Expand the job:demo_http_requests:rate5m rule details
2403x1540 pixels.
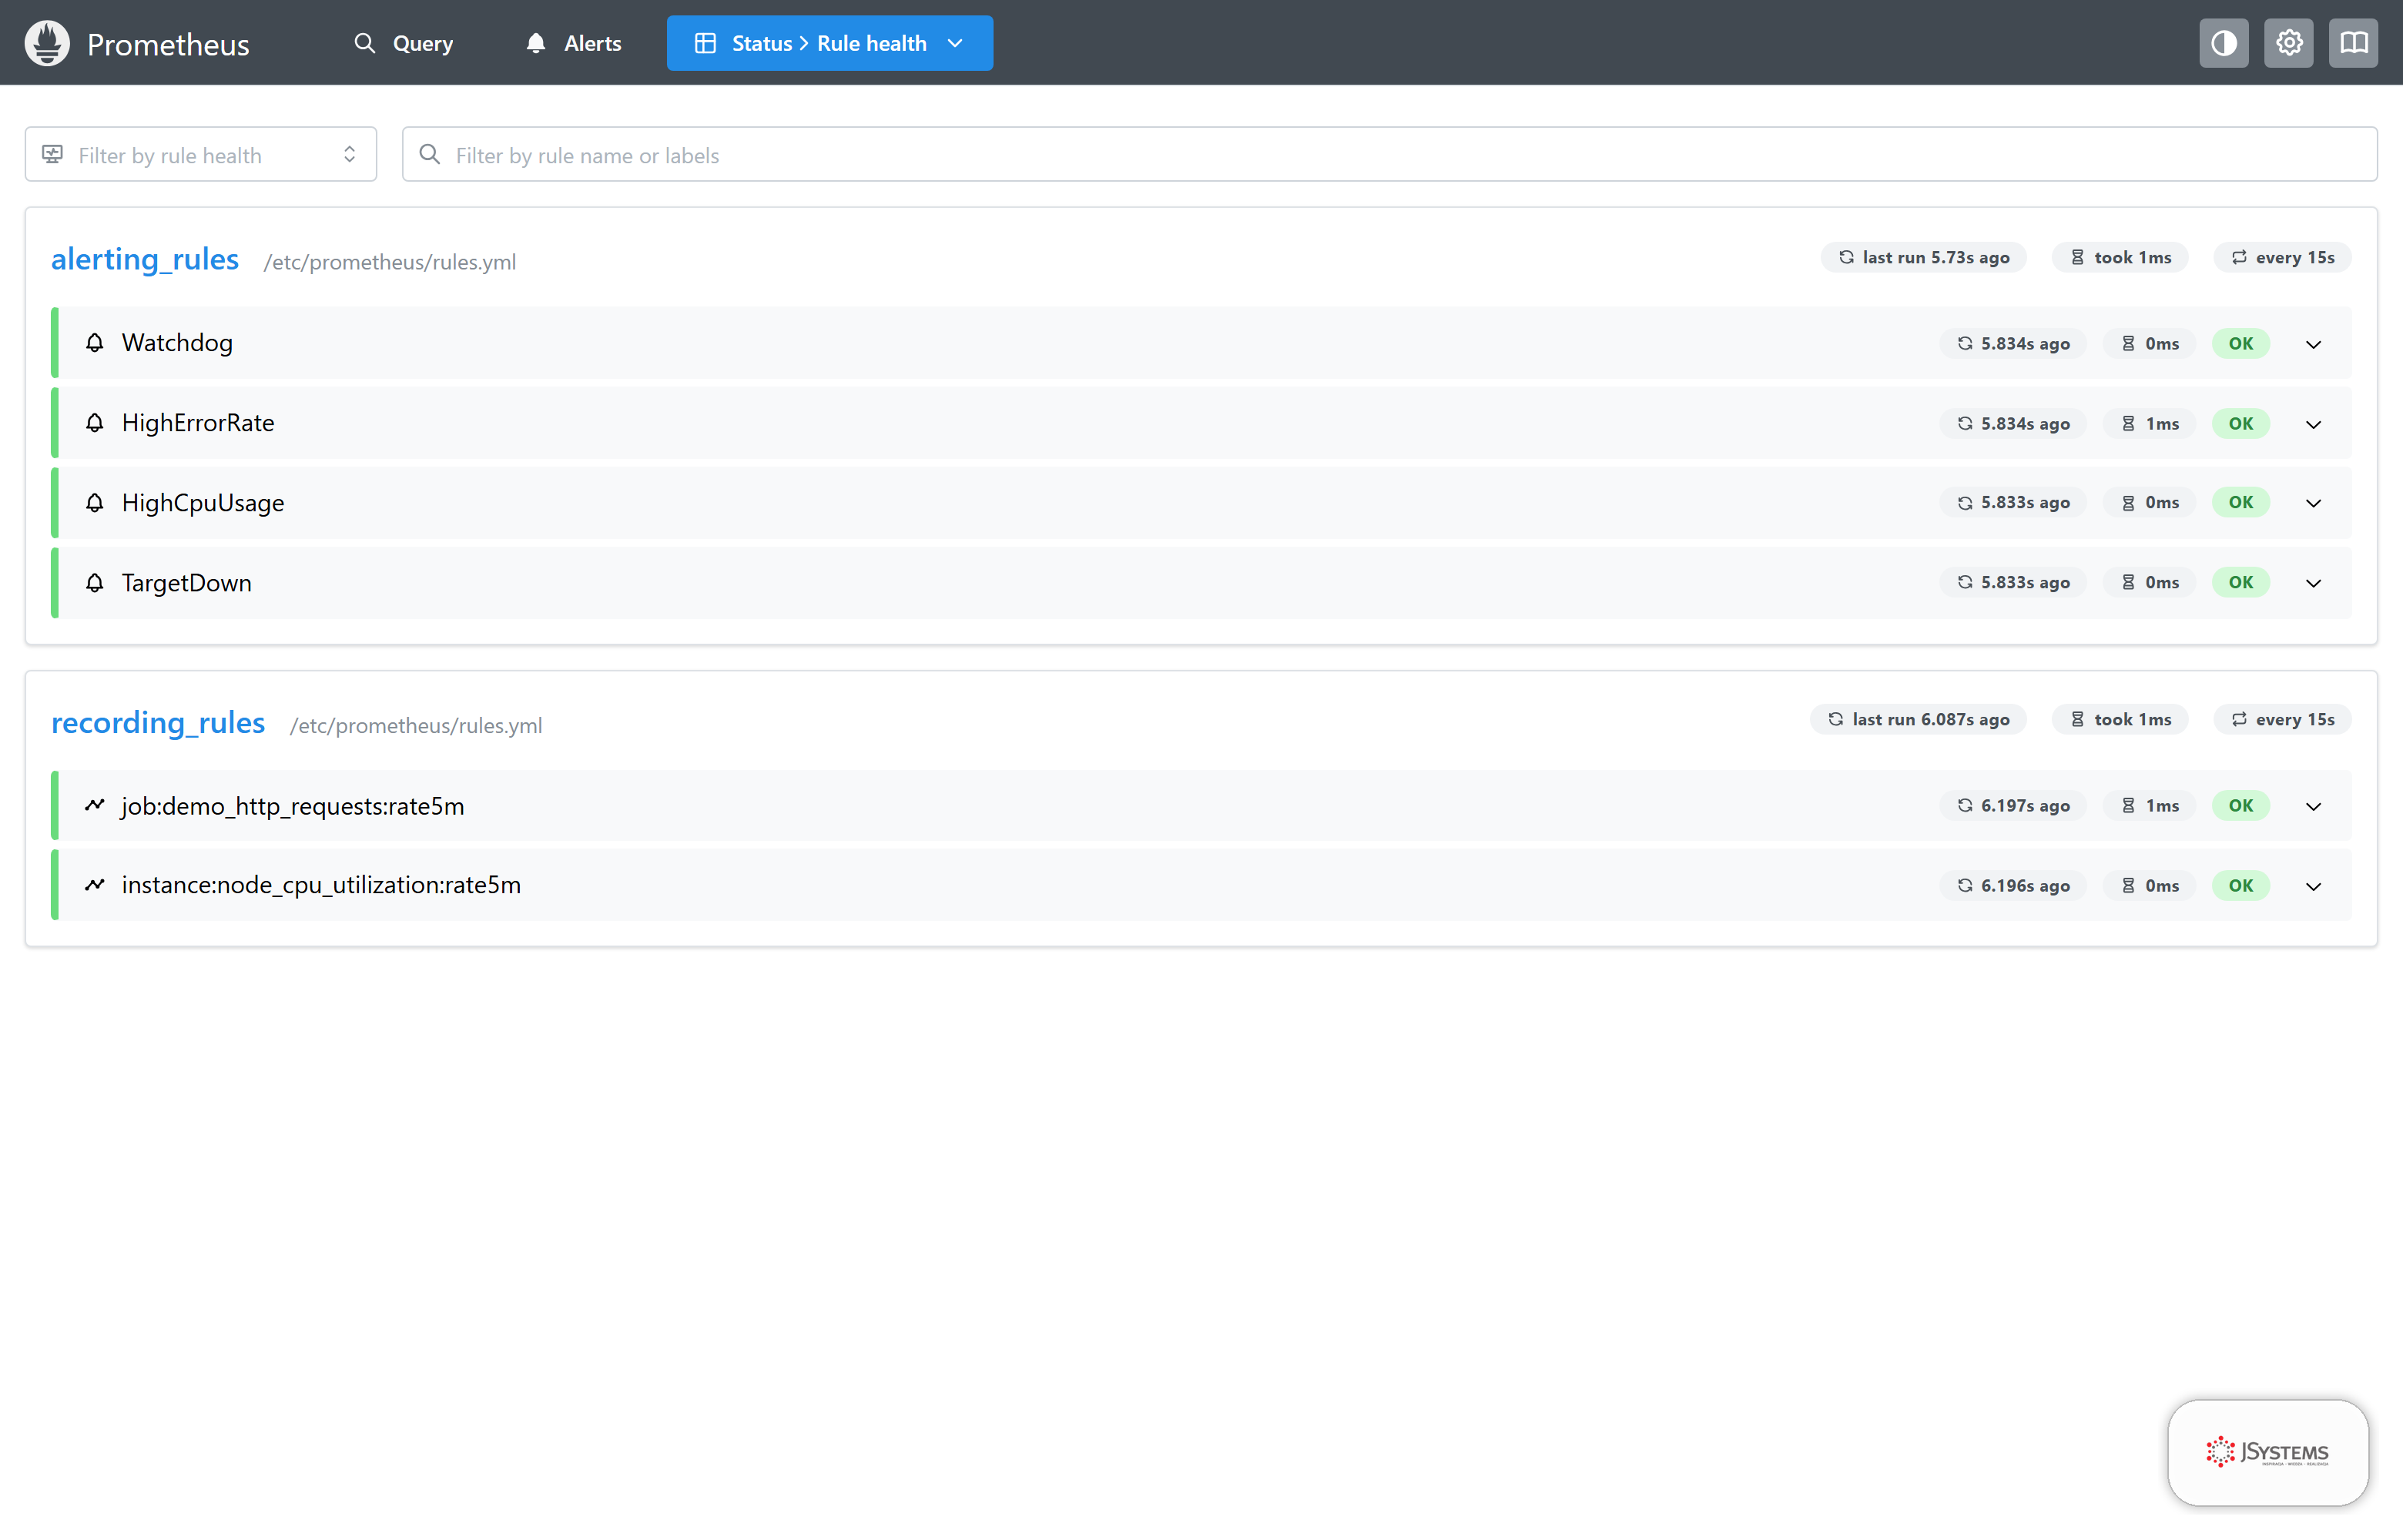point(2313,806)
